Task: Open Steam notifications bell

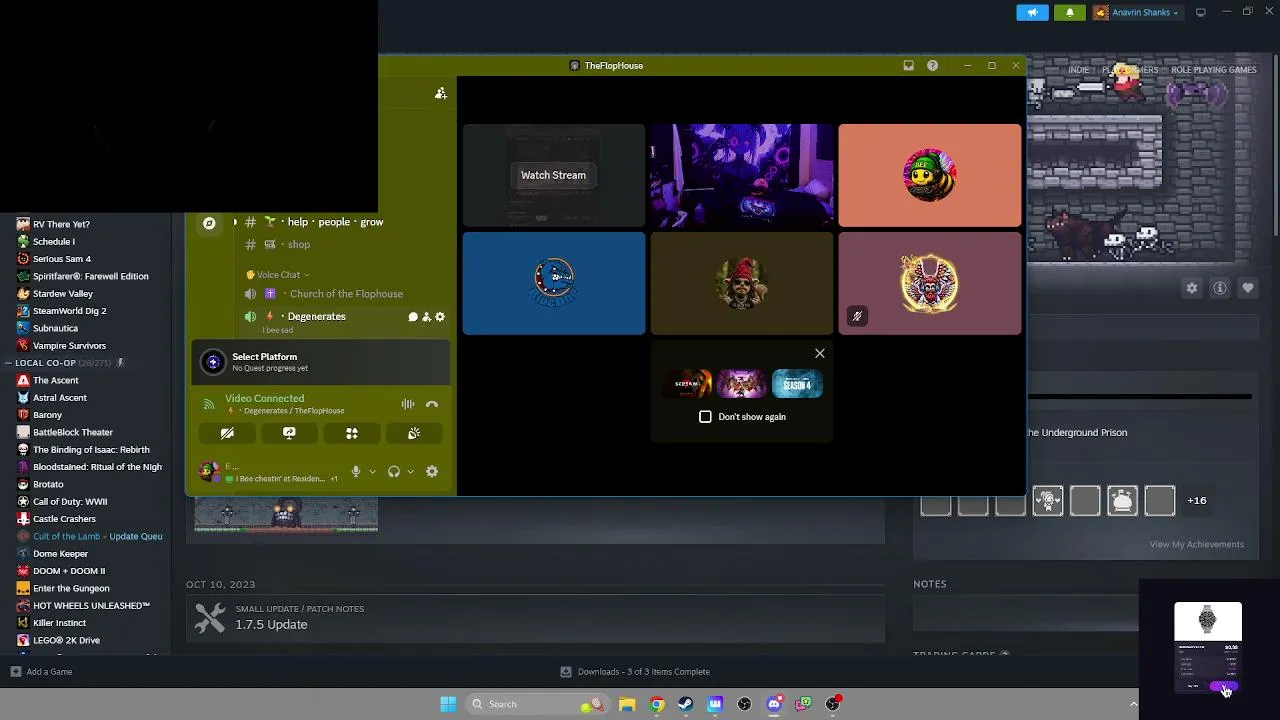Action: [1069, 12]
